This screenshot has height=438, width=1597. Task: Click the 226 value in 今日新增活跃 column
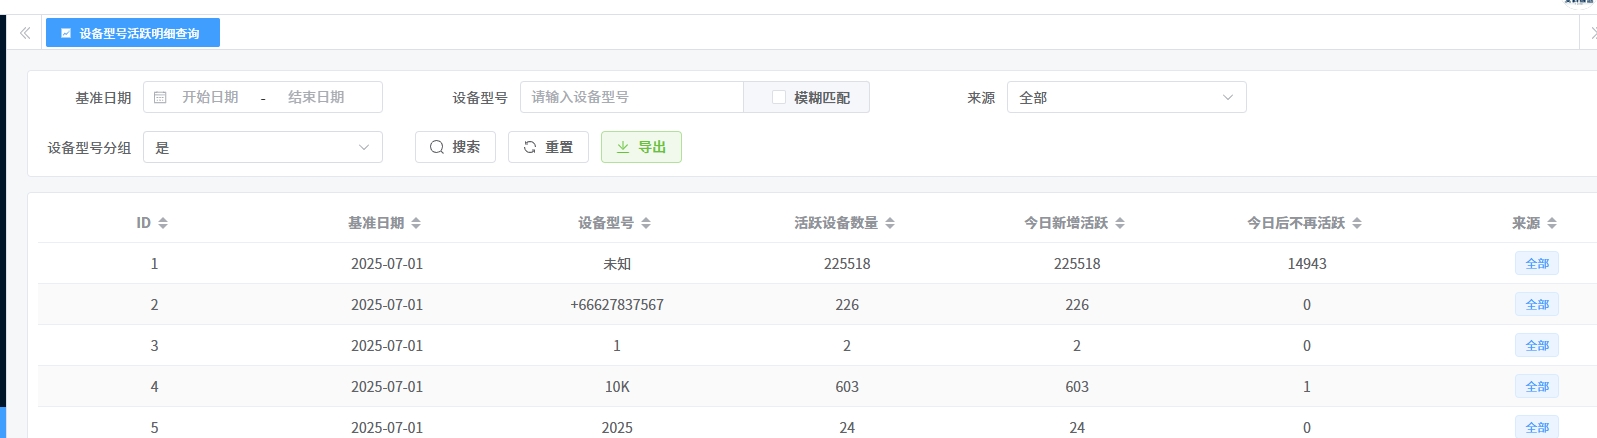(x=1077, y=305)
